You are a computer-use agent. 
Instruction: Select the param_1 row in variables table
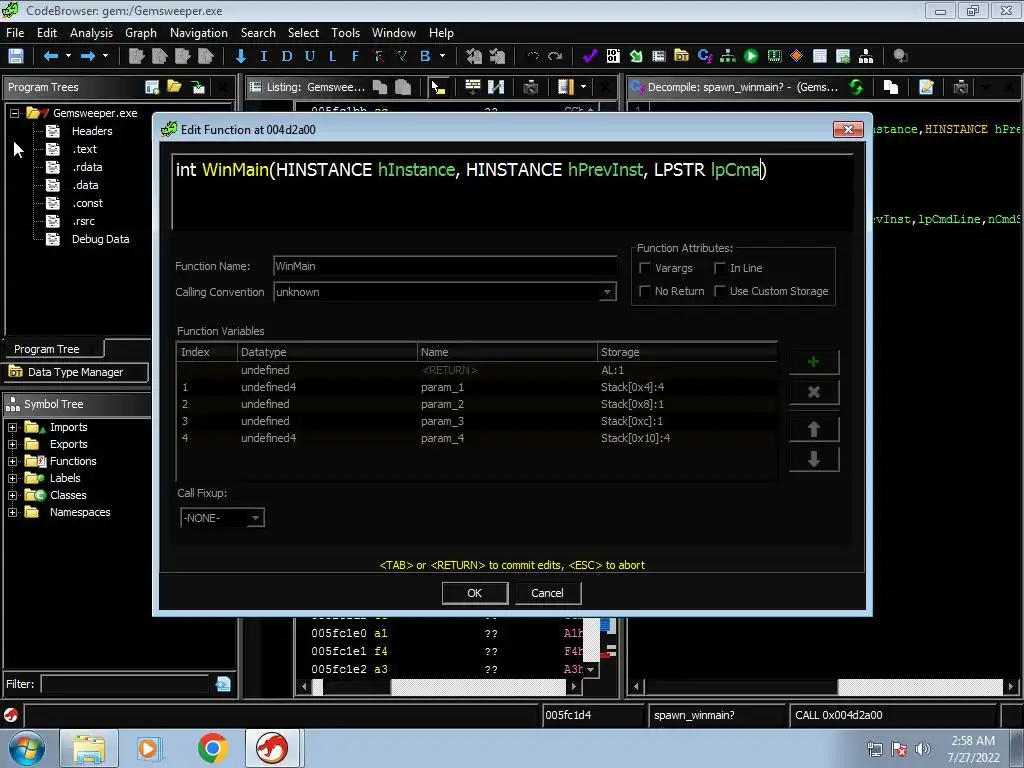477,387
